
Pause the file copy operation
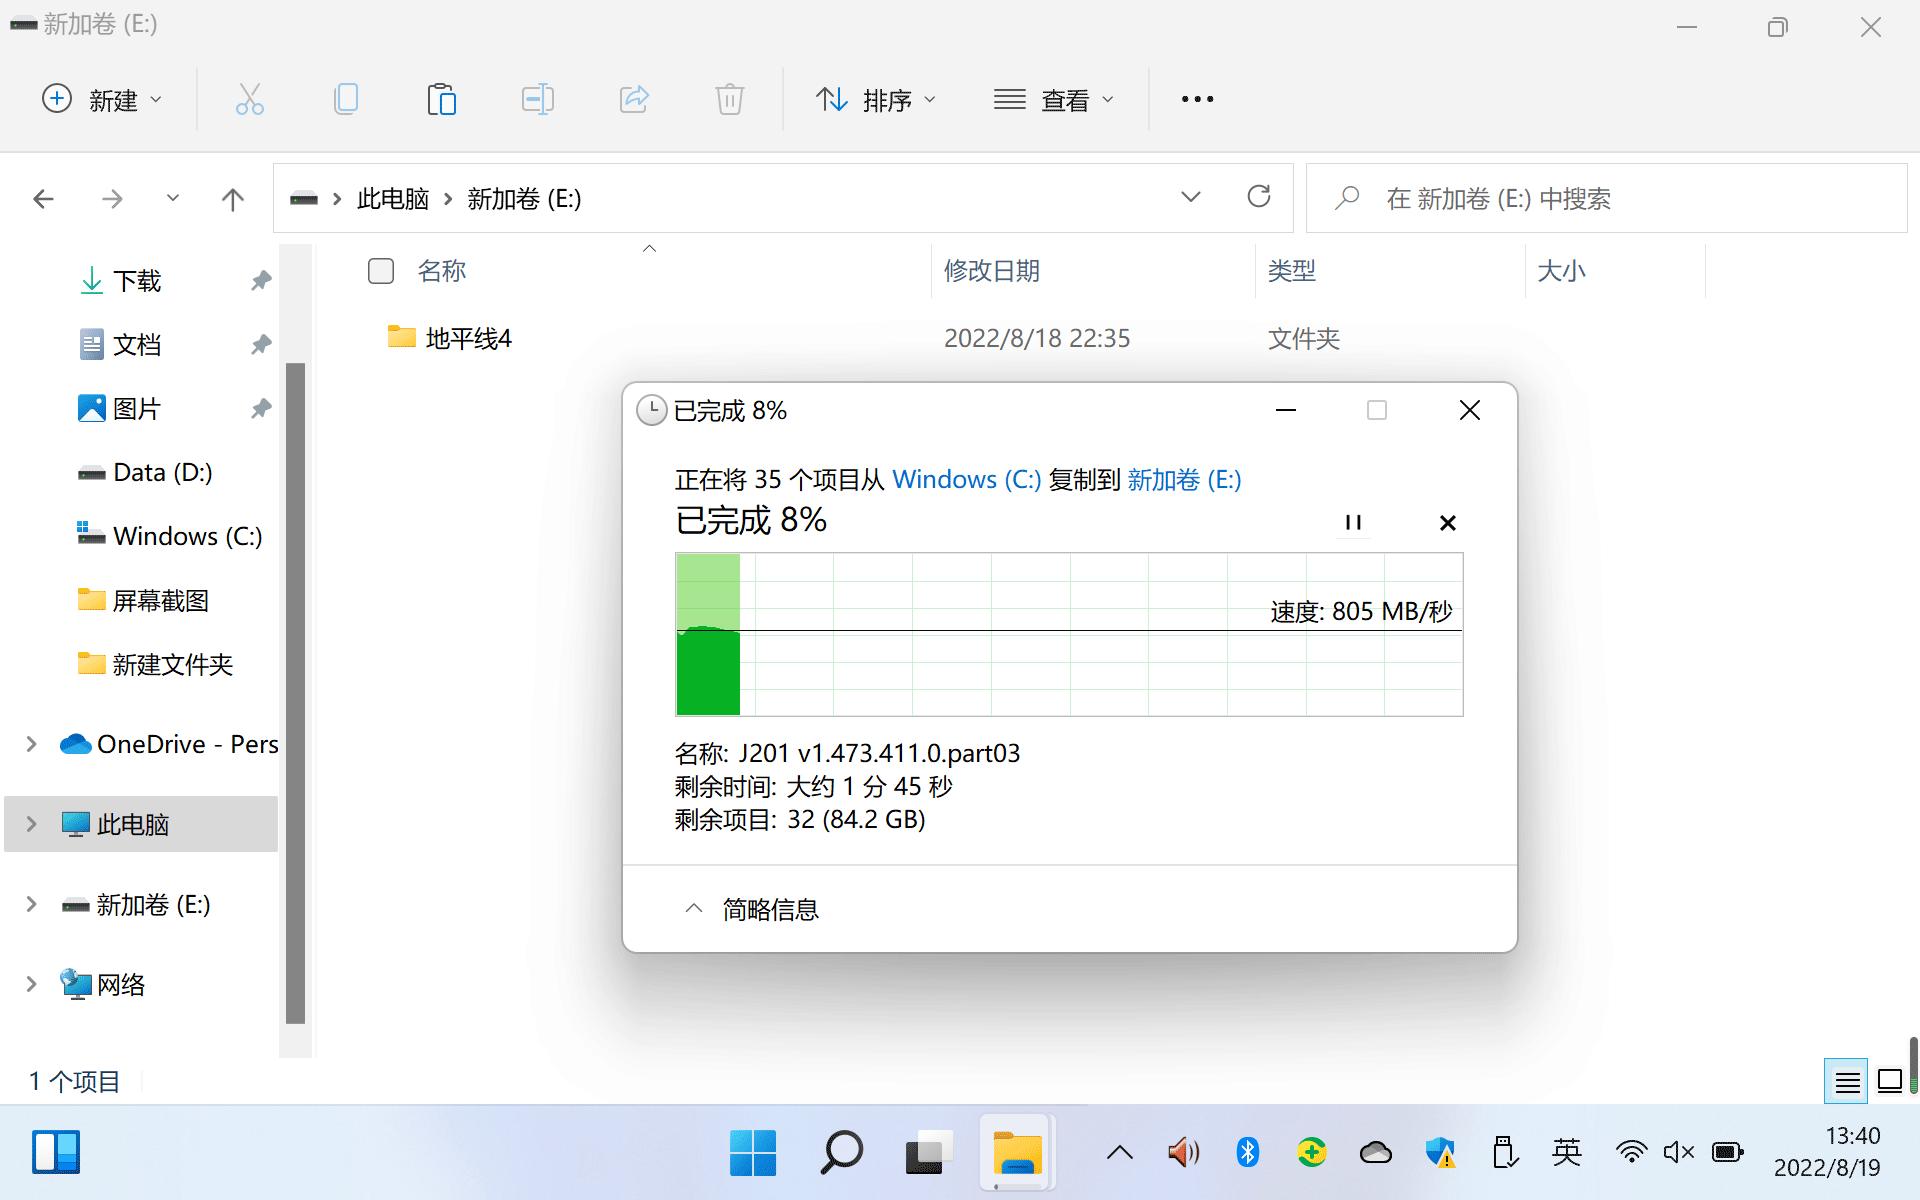pyautogui.click(x=1353, y=522)
